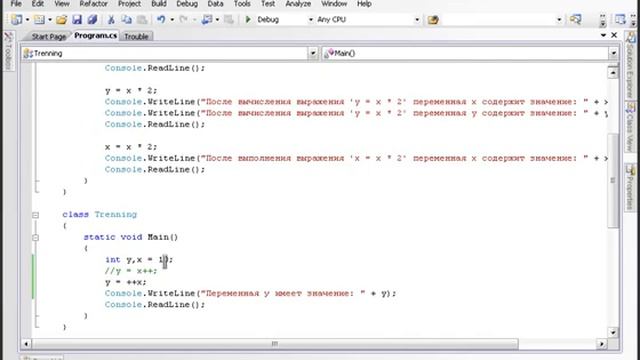Expand the Undo history dropdown arrow
This screenshot has height=360, width=640.
(x=172, y=19)
